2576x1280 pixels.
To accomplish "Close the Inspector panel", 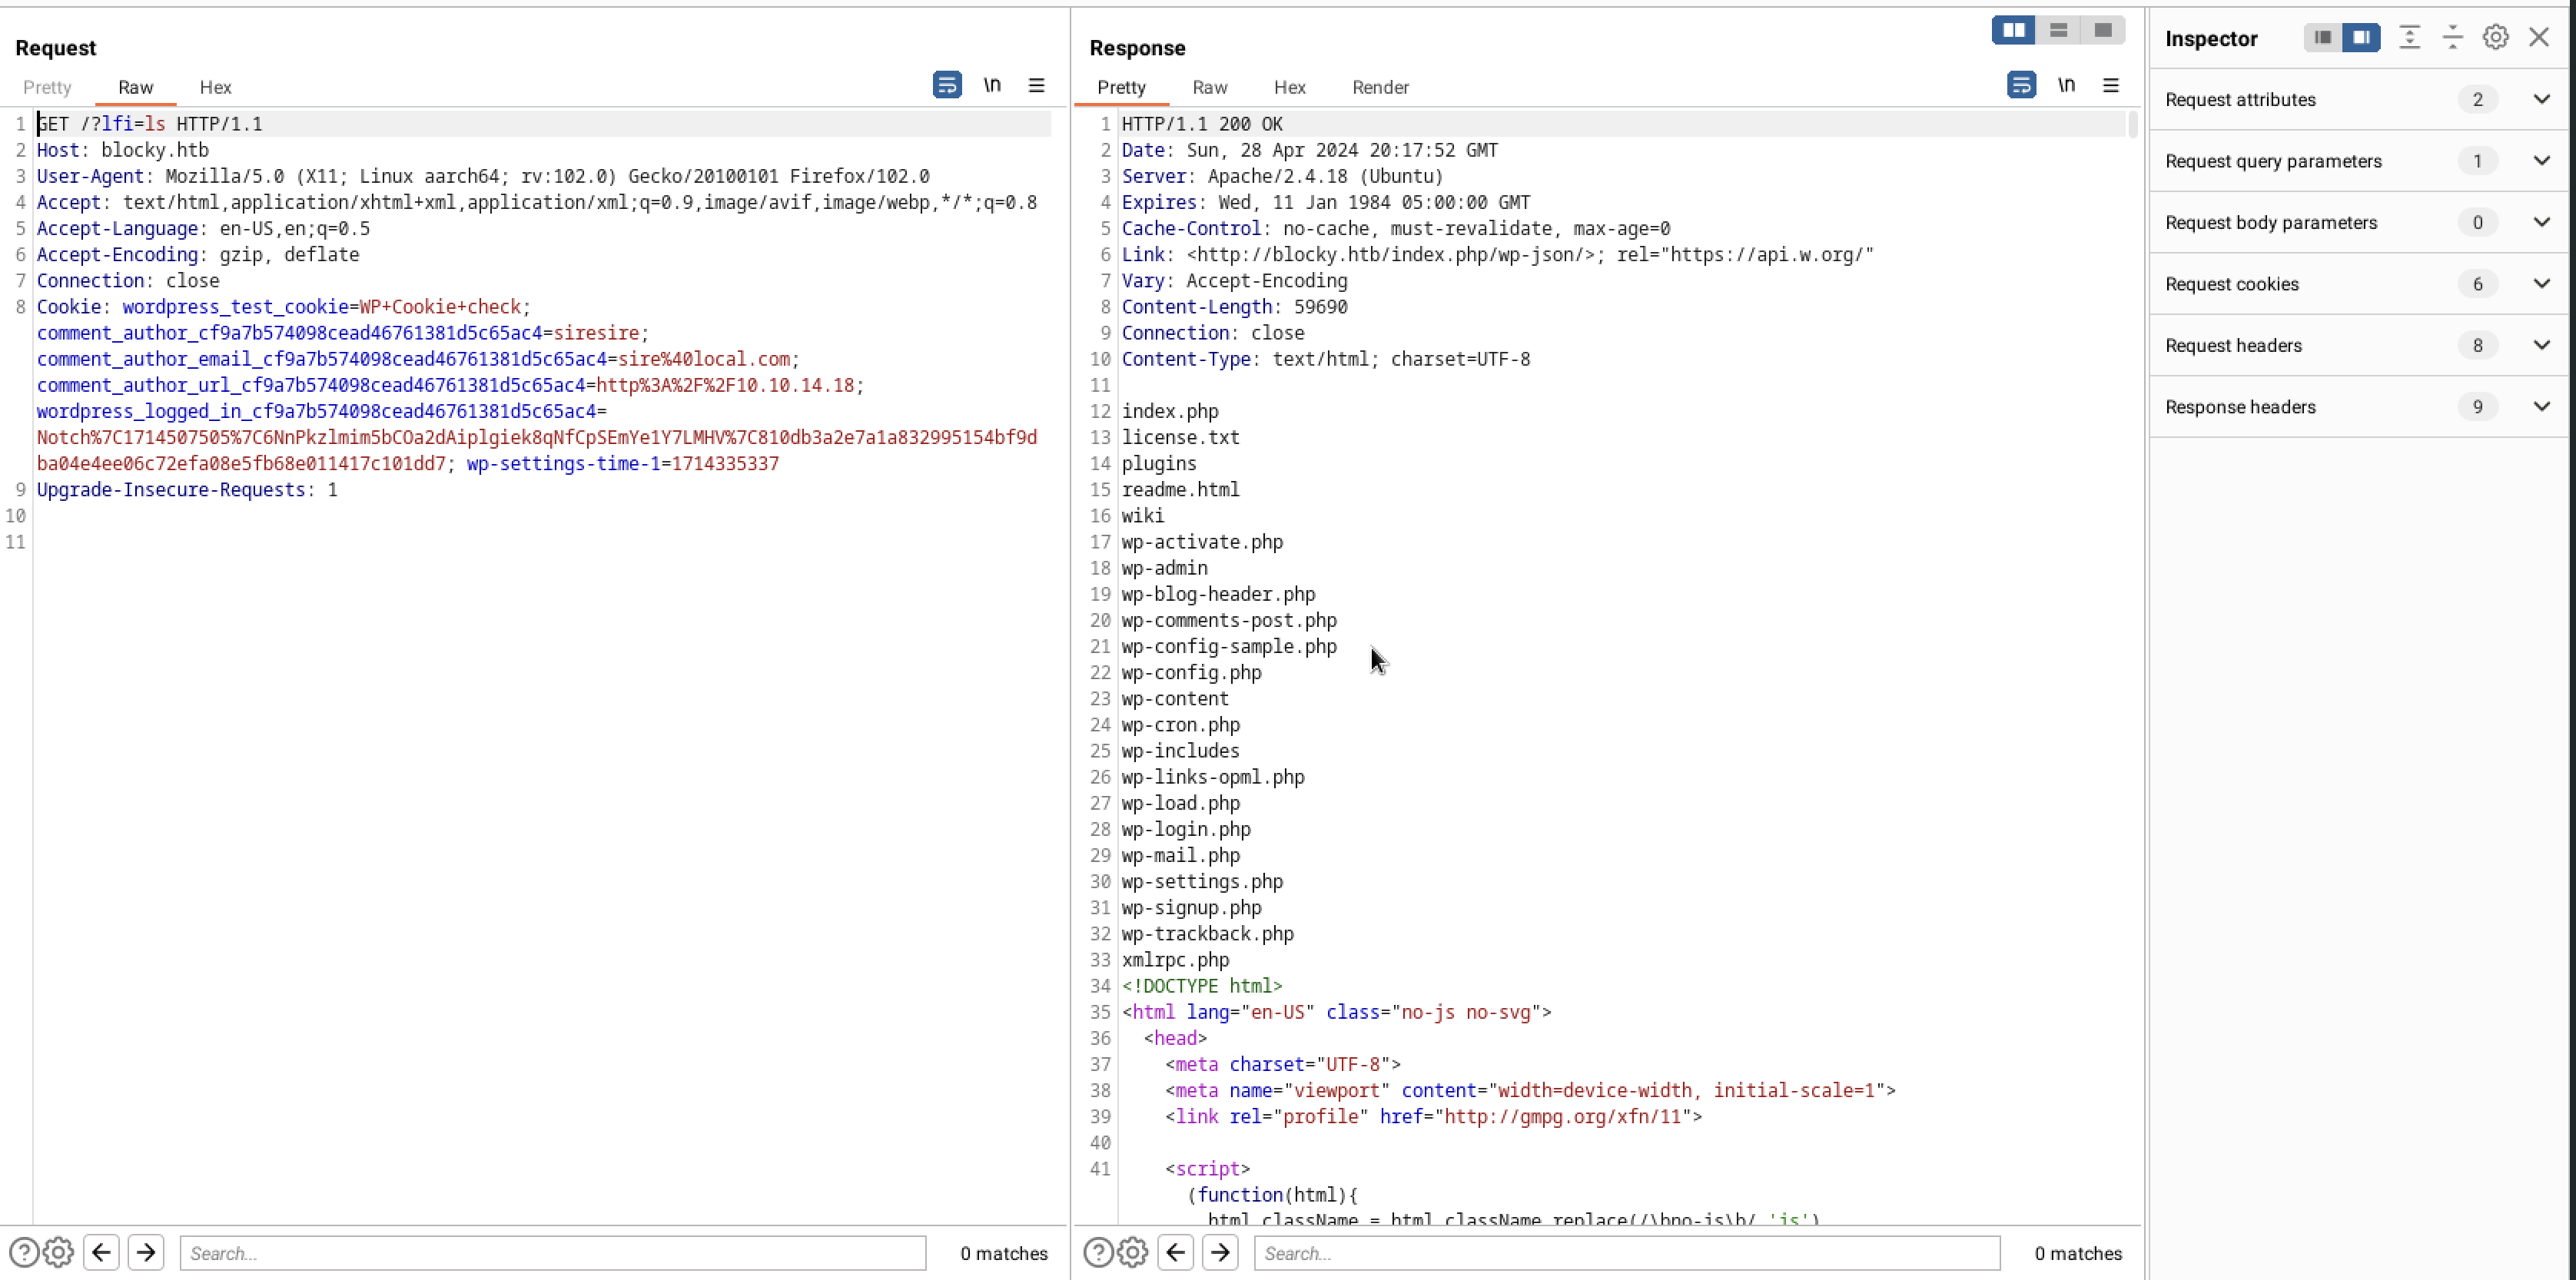I will [2539, 38].
